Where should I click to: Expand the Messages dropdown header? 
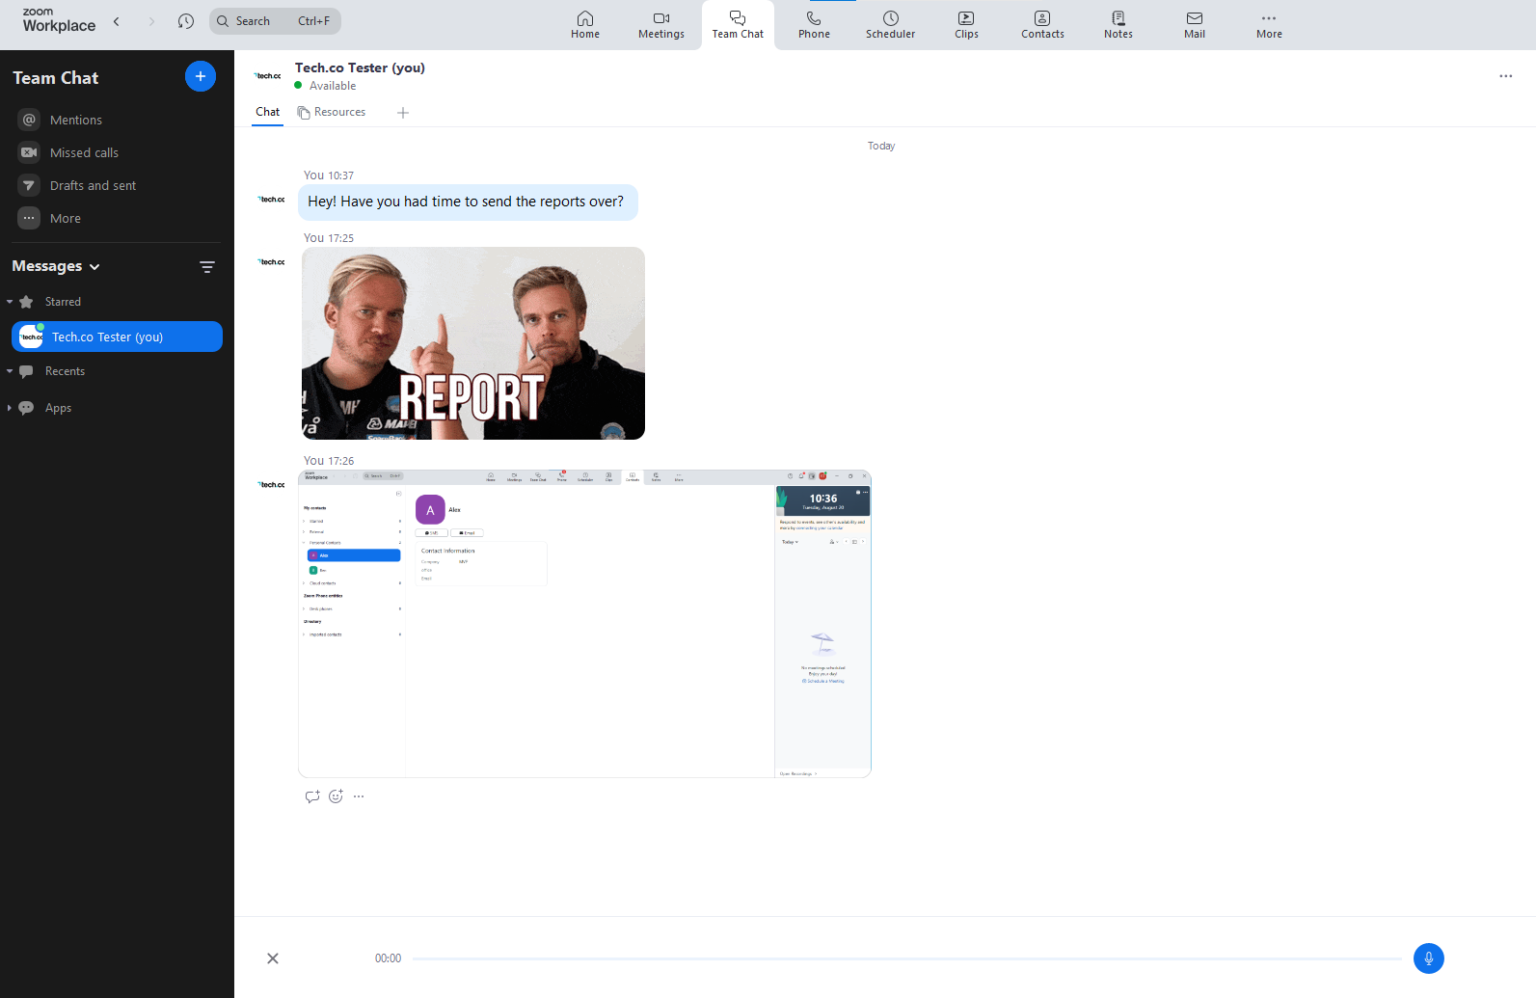(56, 266)
